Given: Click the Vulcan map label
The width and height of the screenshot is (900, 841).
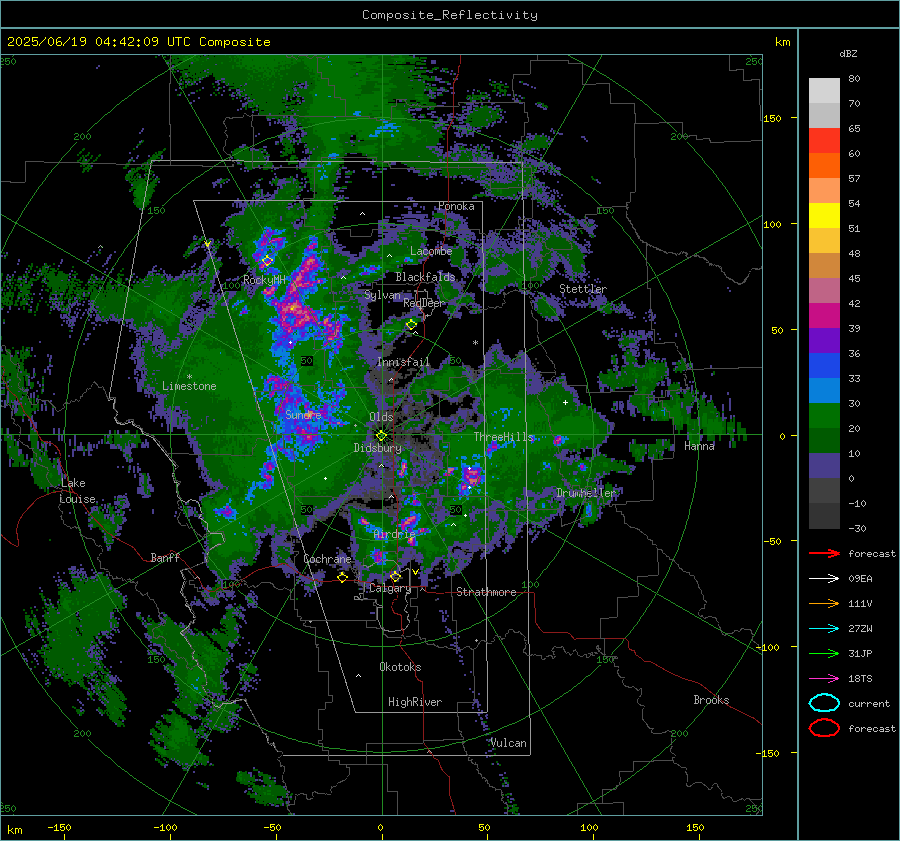Looking at the screenshot, I should [x=509, y=743].
